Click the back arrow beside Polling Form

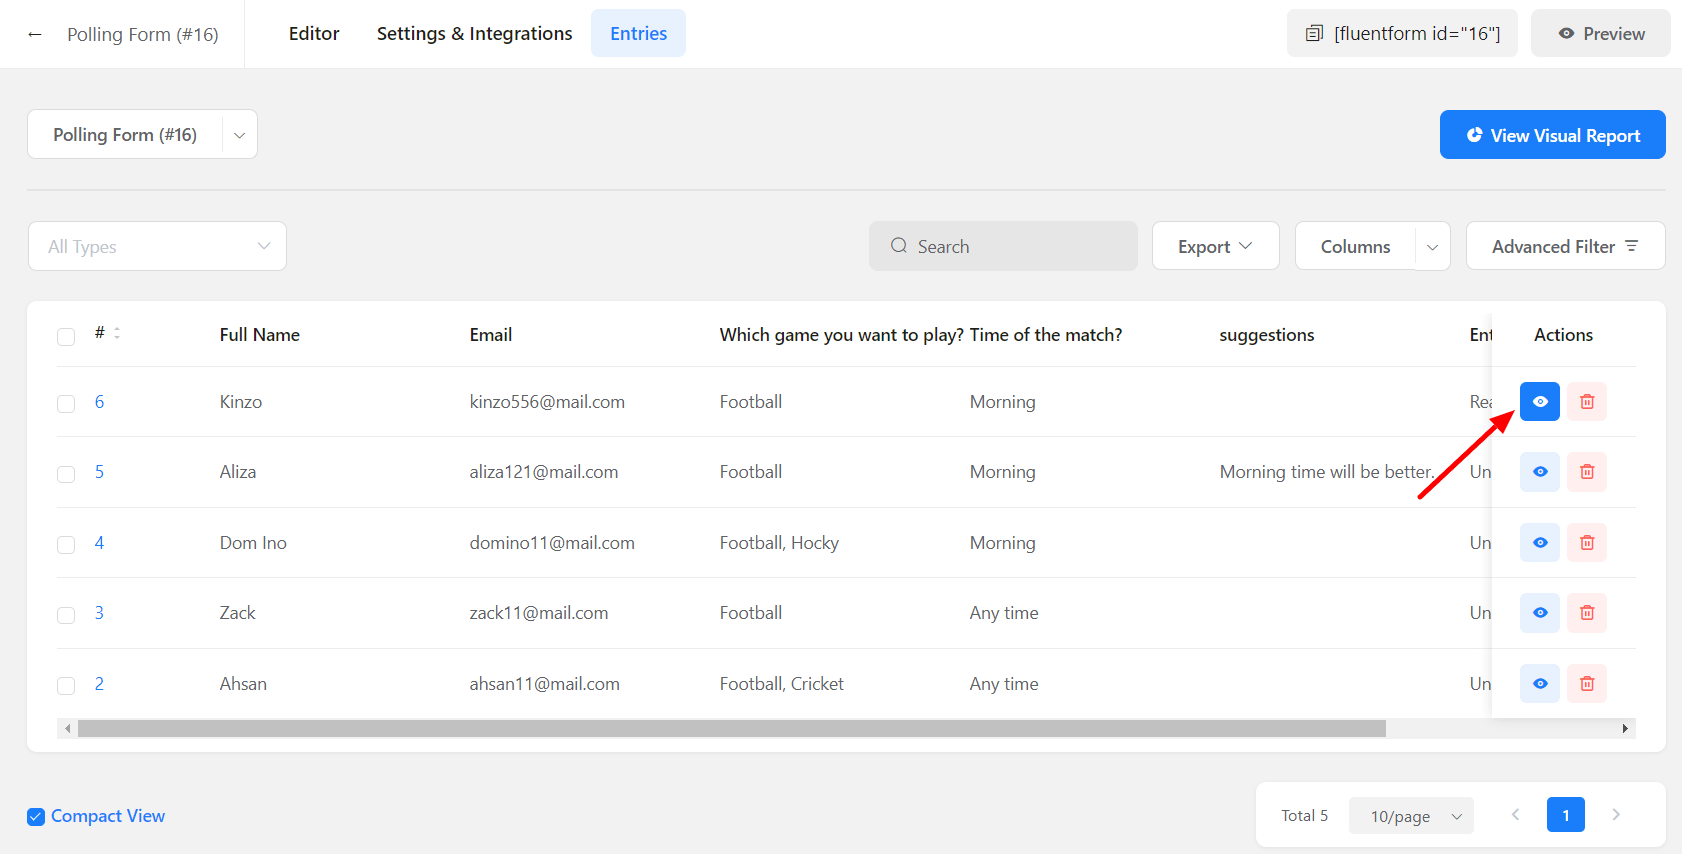(35, 34)
